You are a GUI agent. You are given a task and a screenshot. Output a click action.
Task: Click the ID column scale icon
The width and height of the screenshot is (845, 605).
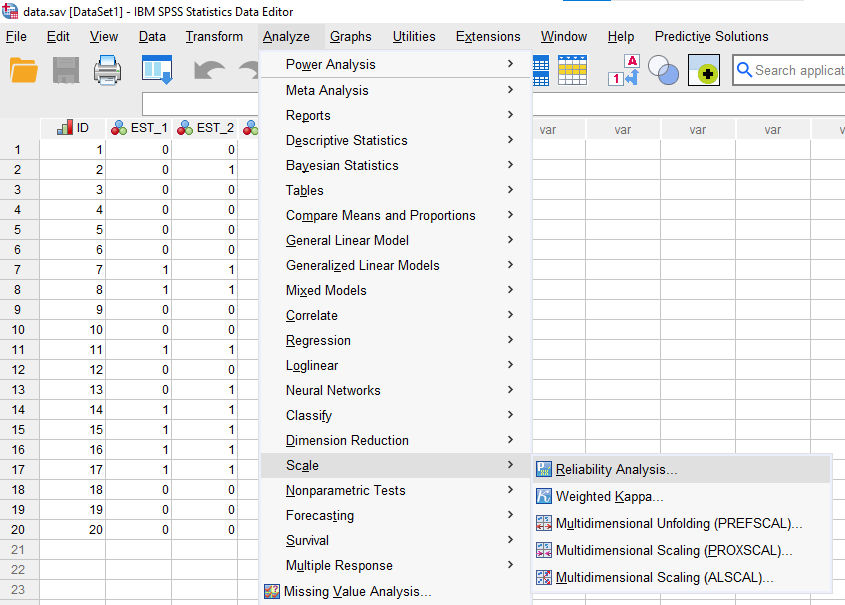click(x=65, y=128)
